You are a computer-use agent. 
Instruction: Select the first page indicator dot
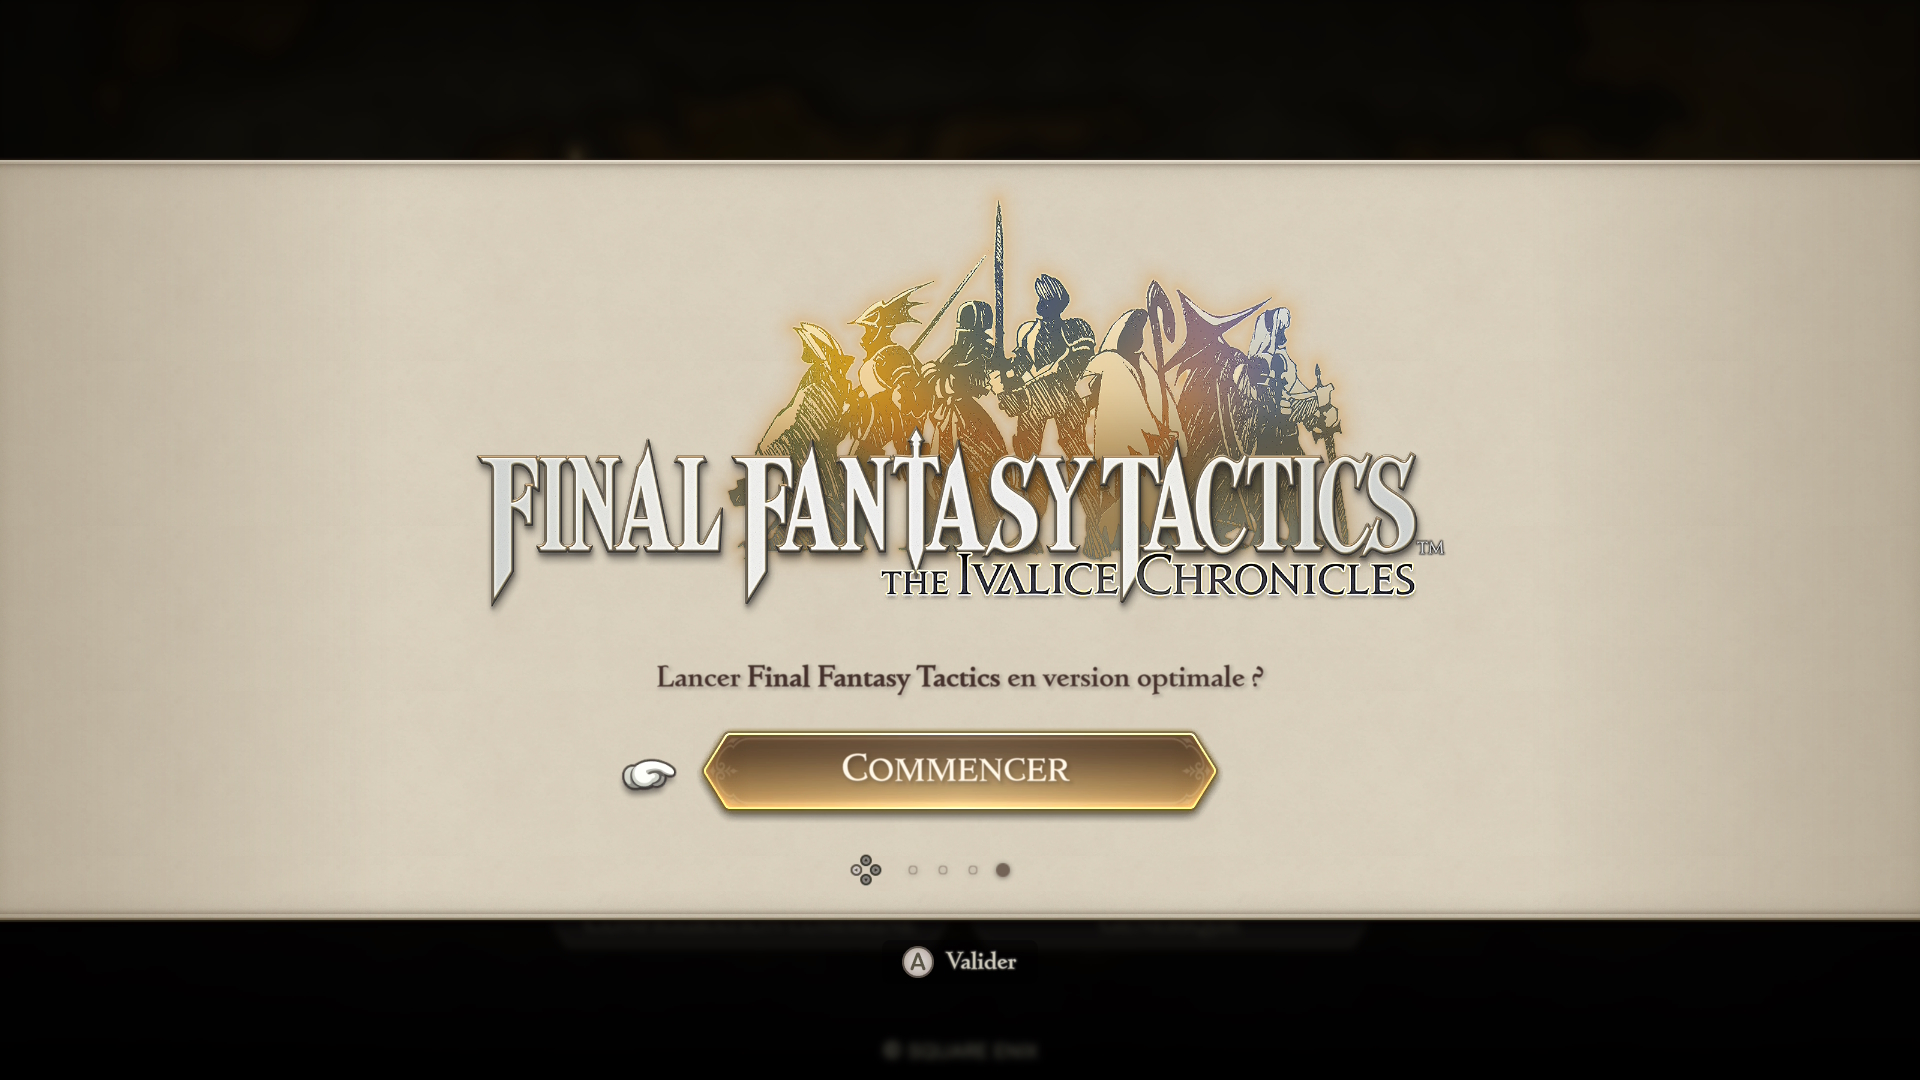(912, 870)
